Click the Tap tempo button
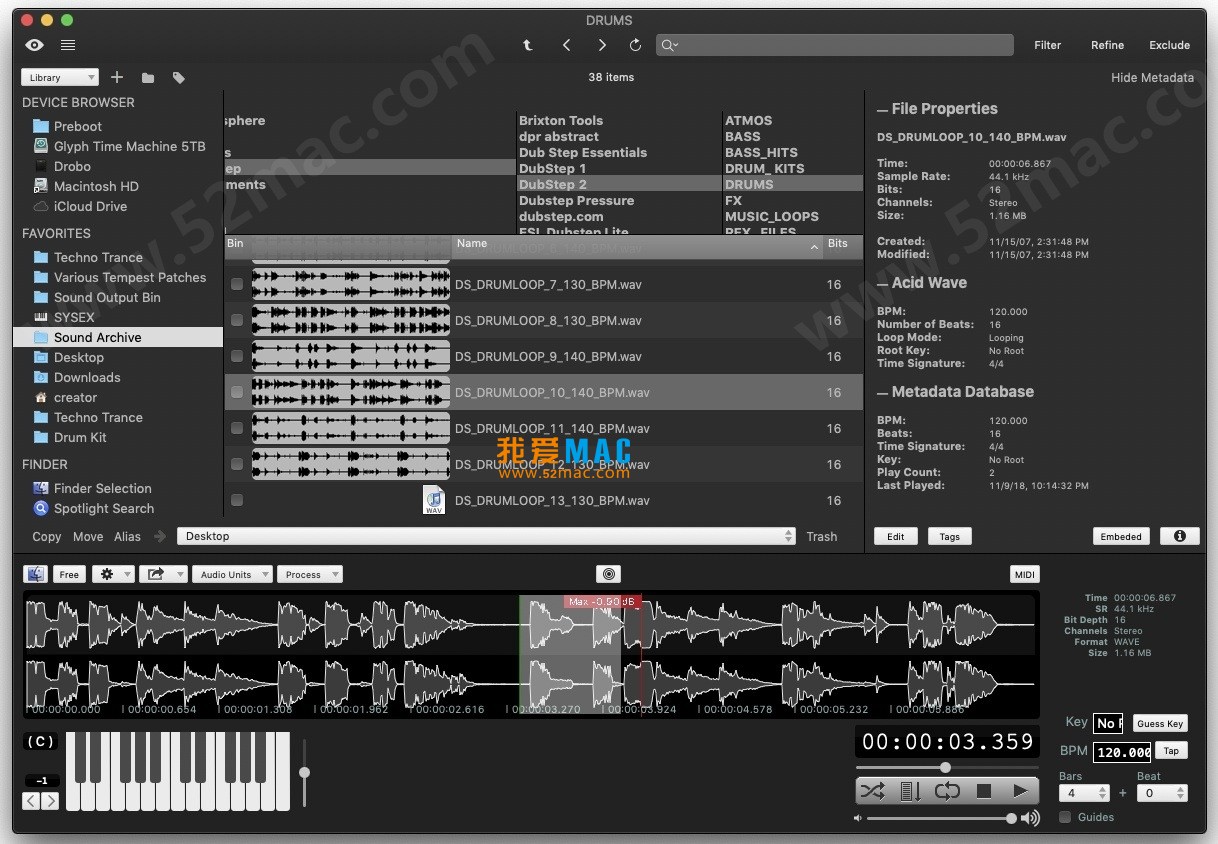The height and width of the screenshot is (844, 1218). point(1171,750)
